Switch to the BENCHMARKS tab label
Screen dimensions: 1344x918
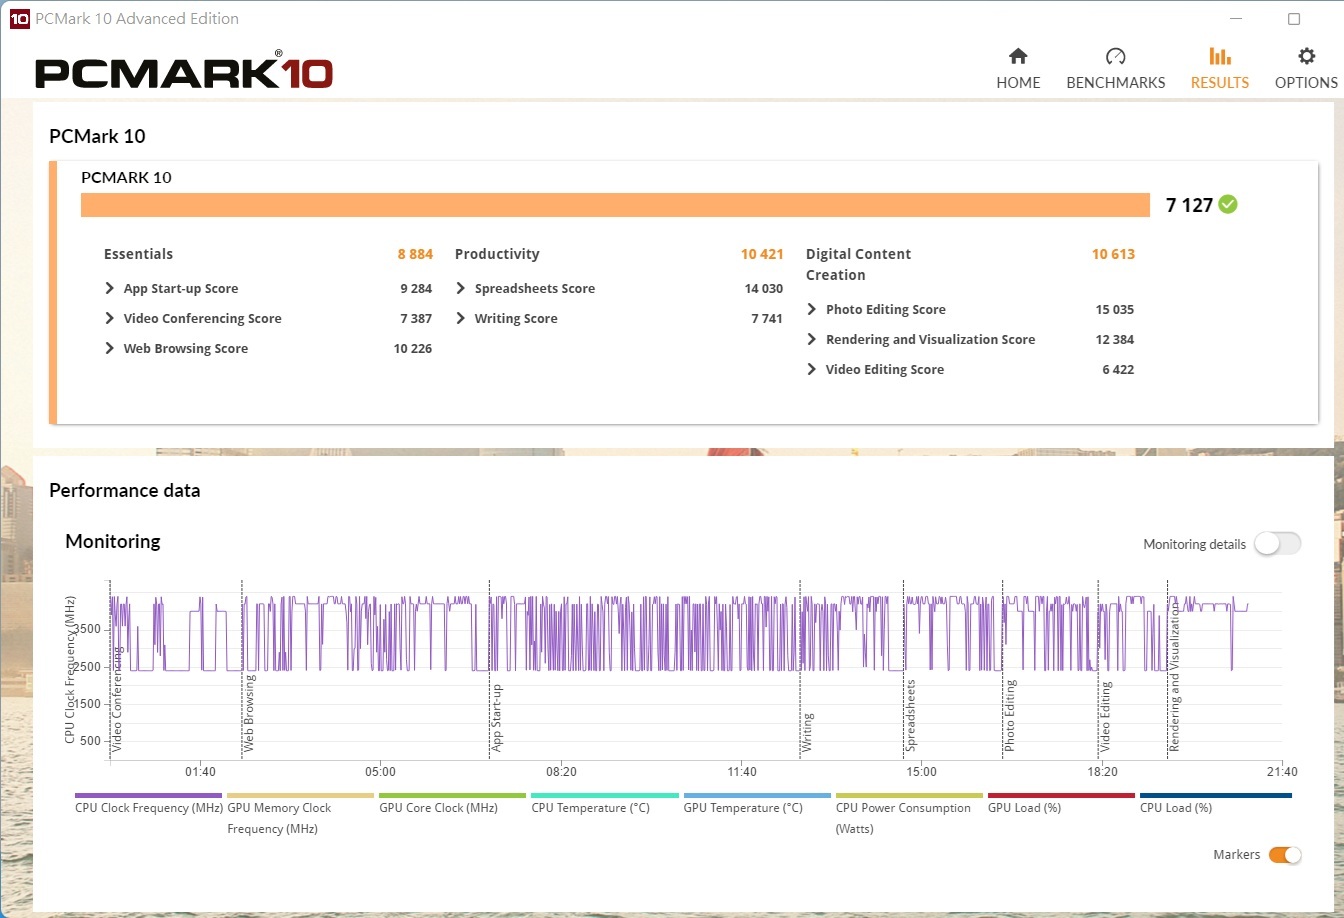[1116, 83]
